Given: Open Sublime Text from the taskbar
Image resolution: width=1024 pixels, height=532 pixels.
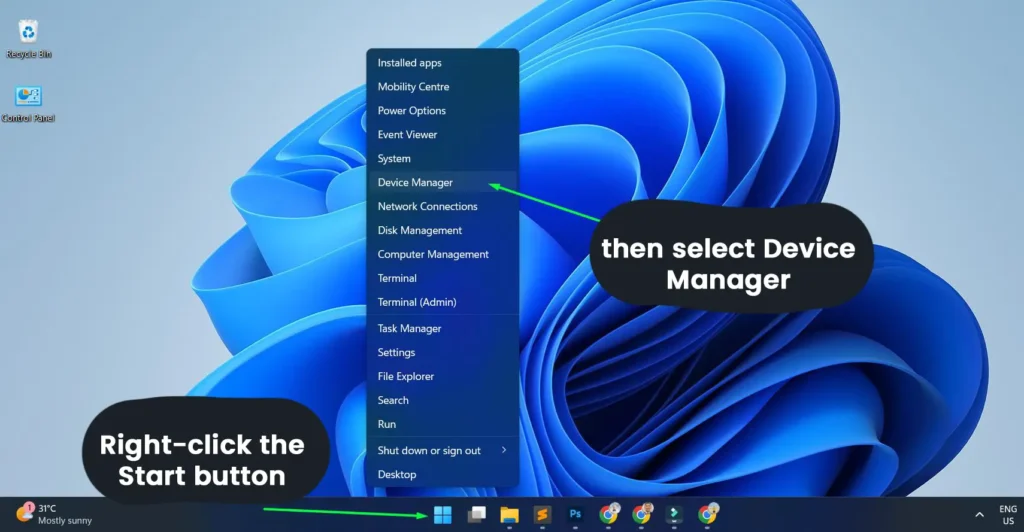Looking at the screenshot, I should coord(542,515).
